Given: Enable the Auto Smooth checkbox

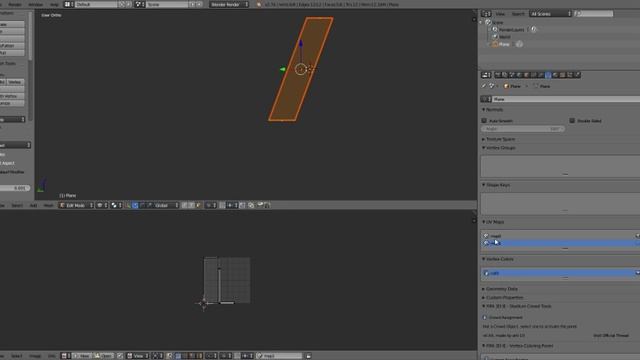Looking at the screenshot, I should click(x=484, y=121).
